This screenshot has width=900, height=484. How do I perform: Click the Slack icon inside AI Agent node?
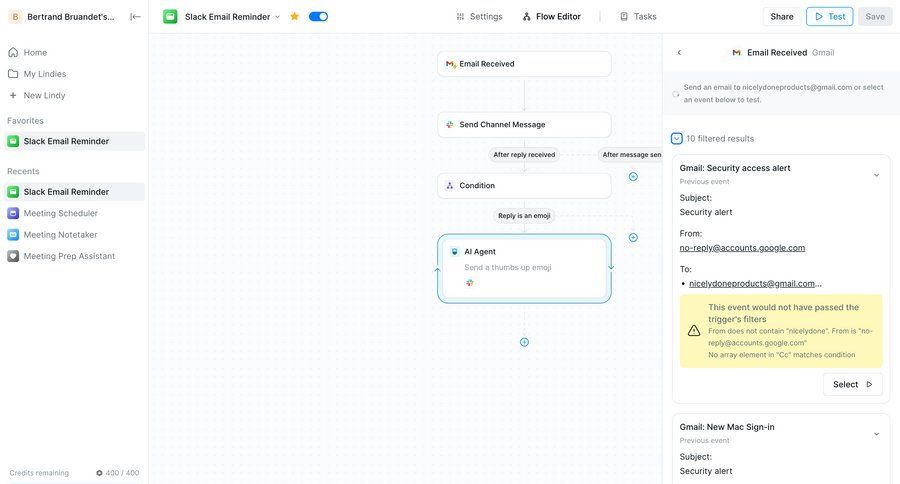pyautogui.click(x=470, y=282)
